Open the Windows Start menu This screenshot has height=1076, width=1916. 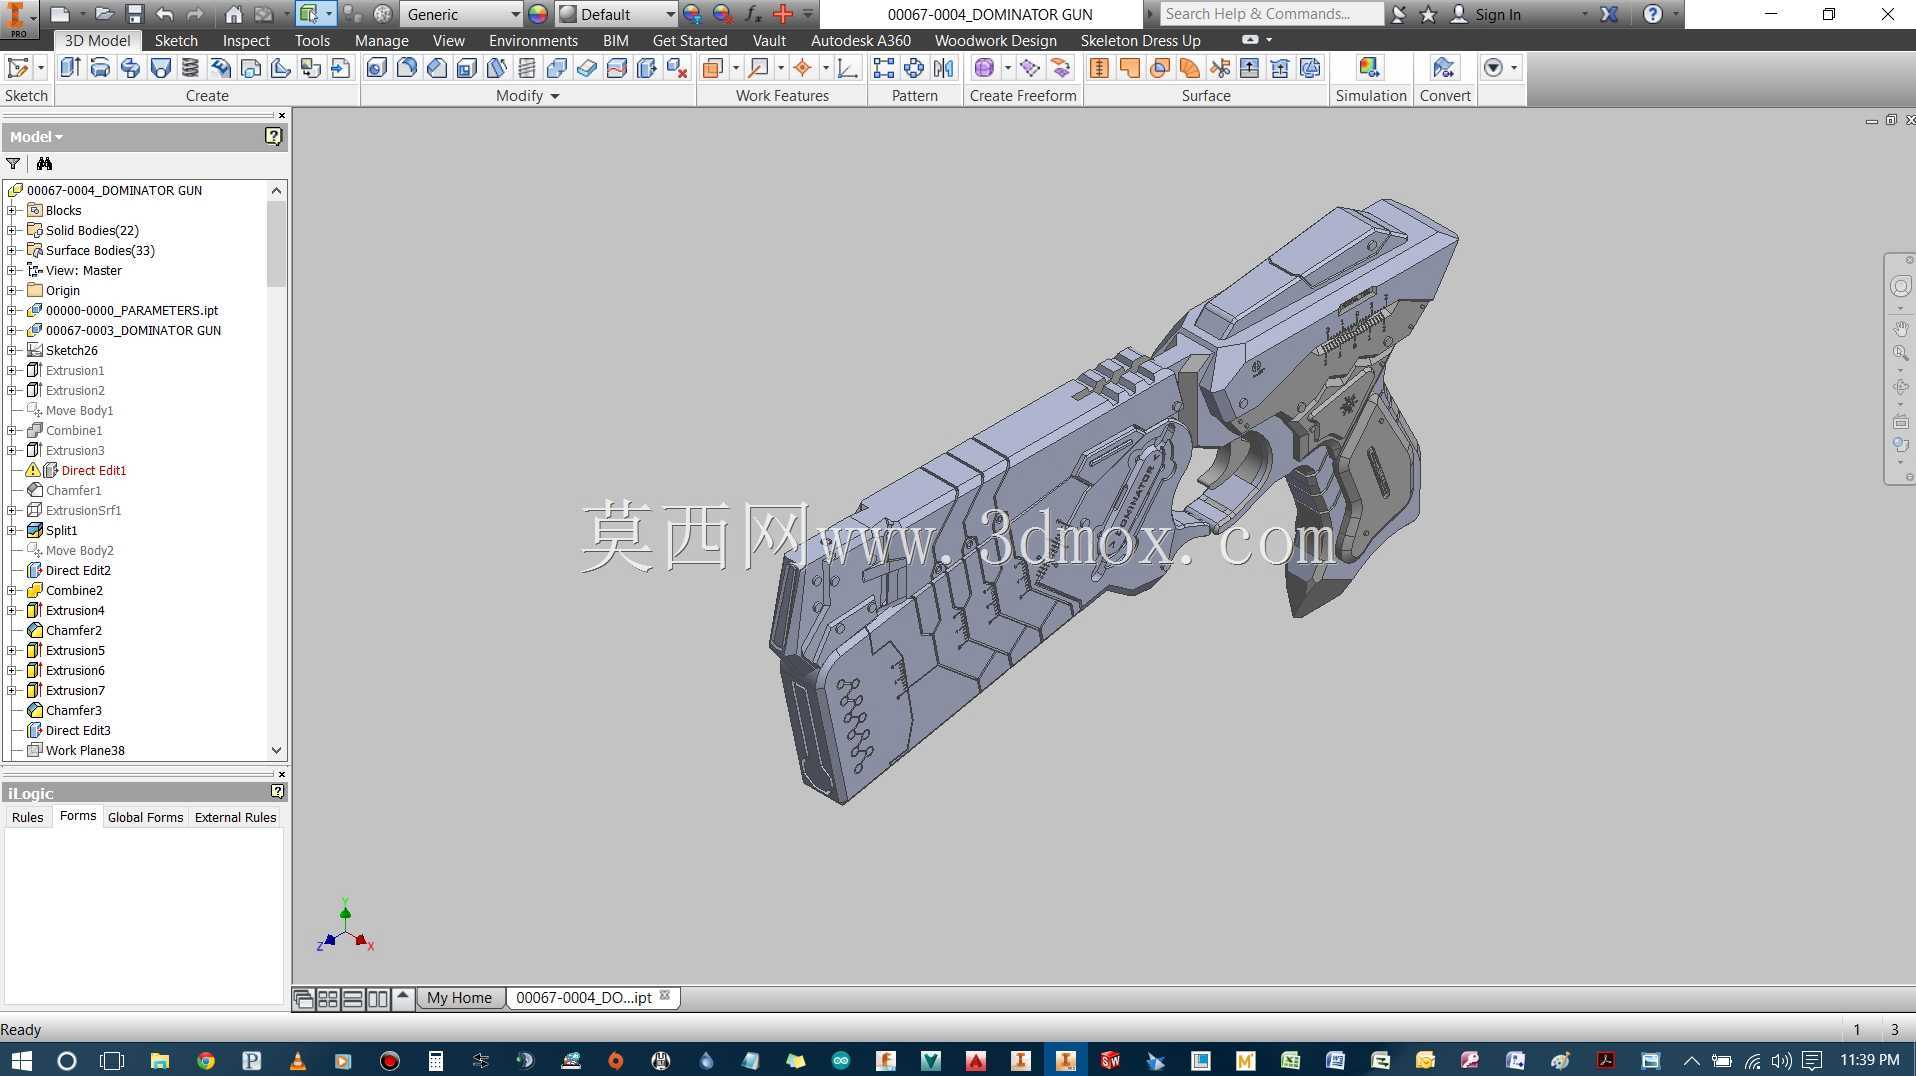tap(20, 1060)
